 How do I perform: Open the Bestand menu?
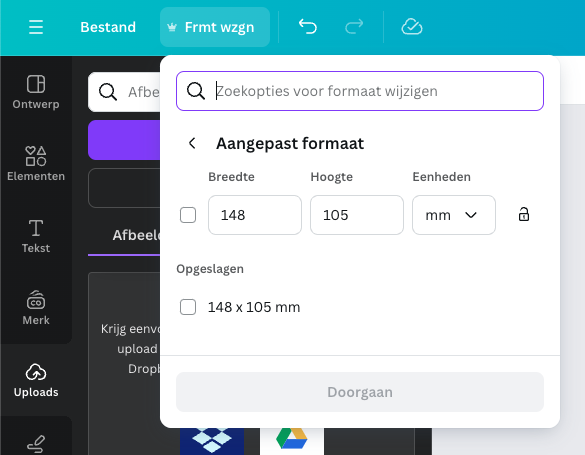[108, 27]
